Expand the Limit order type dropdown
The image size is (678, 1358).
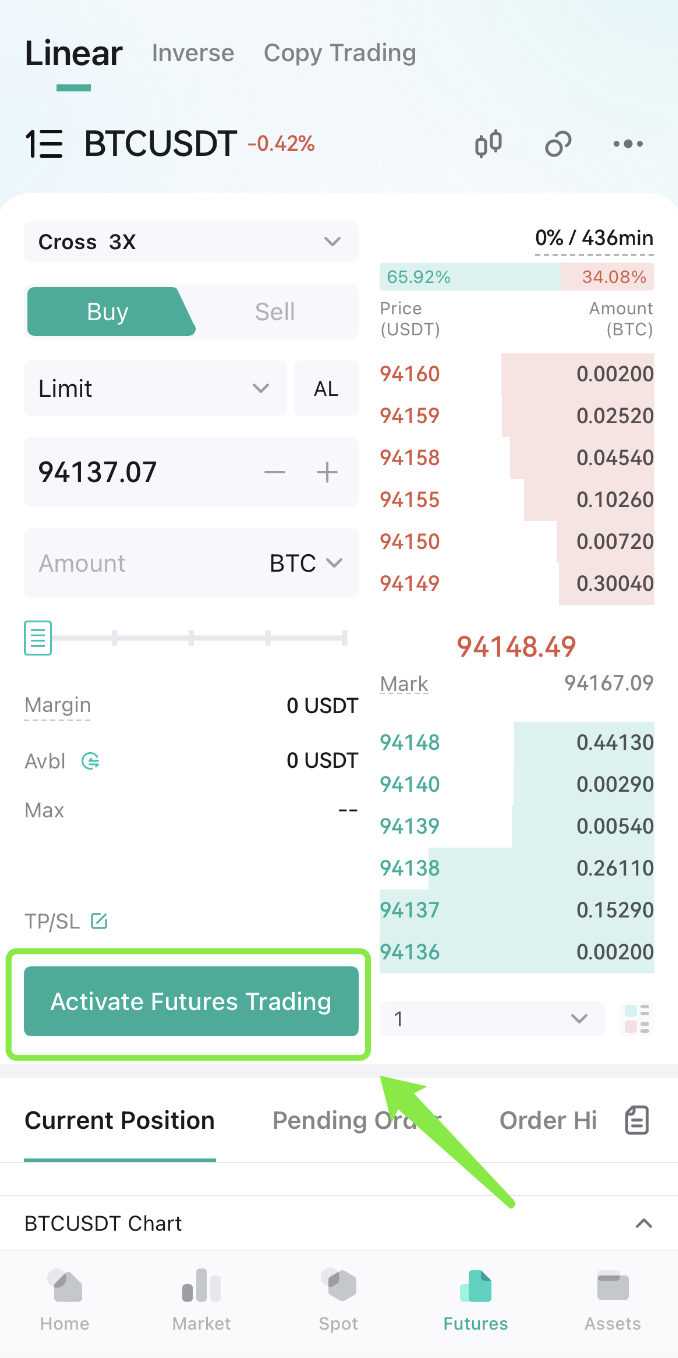(155, 388)
